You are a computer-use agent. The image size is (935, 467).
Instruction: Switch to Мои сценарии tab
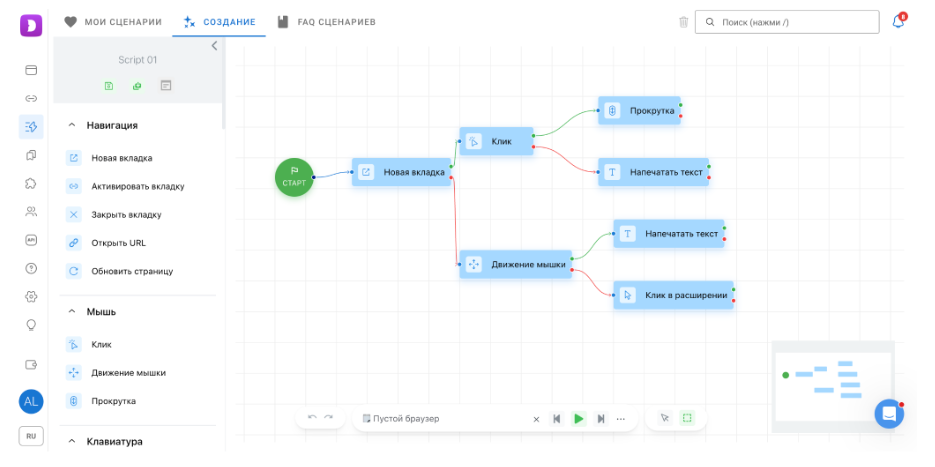(x=113, y=22)
